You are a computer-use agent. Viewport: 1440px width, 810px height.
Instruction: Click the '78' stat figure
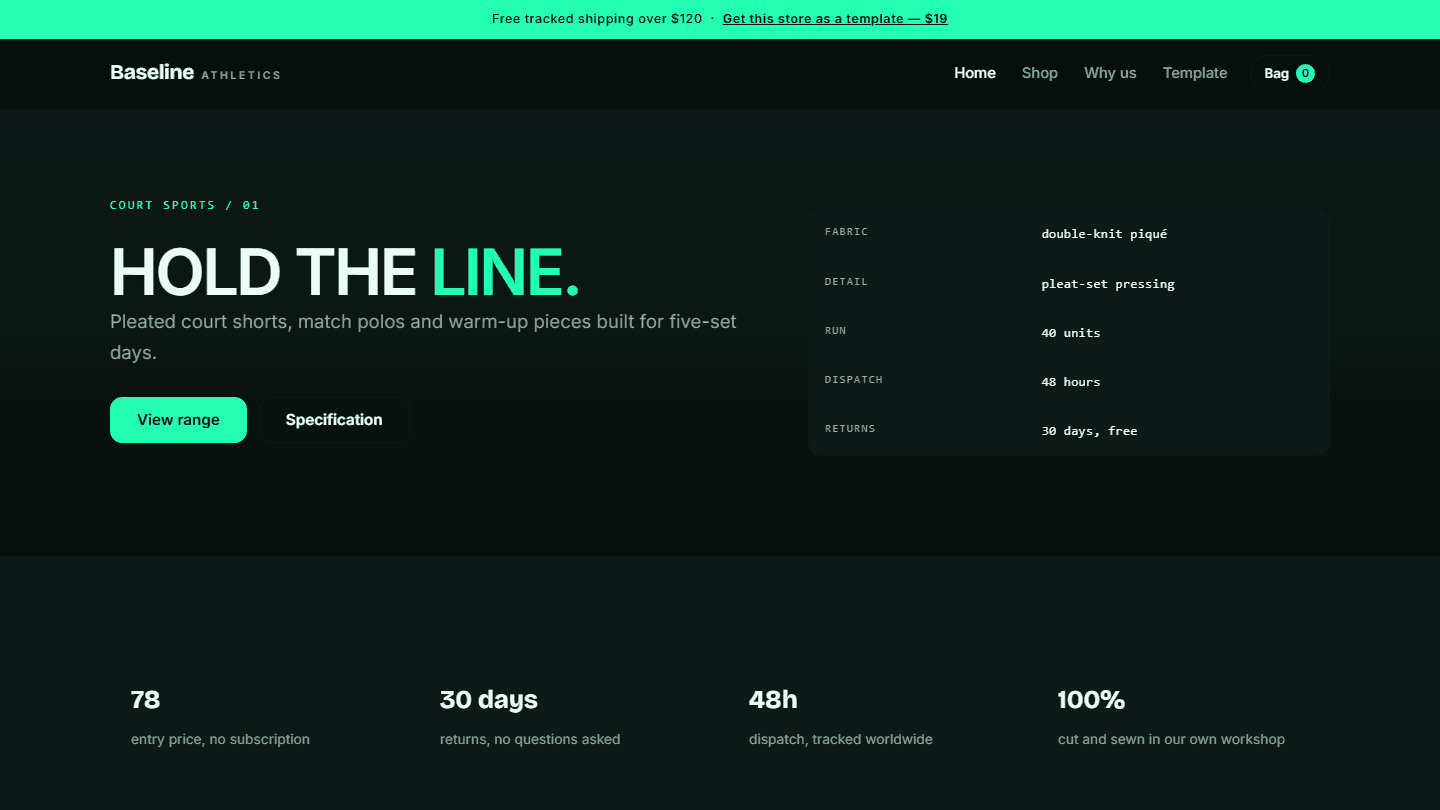(146, 700)
